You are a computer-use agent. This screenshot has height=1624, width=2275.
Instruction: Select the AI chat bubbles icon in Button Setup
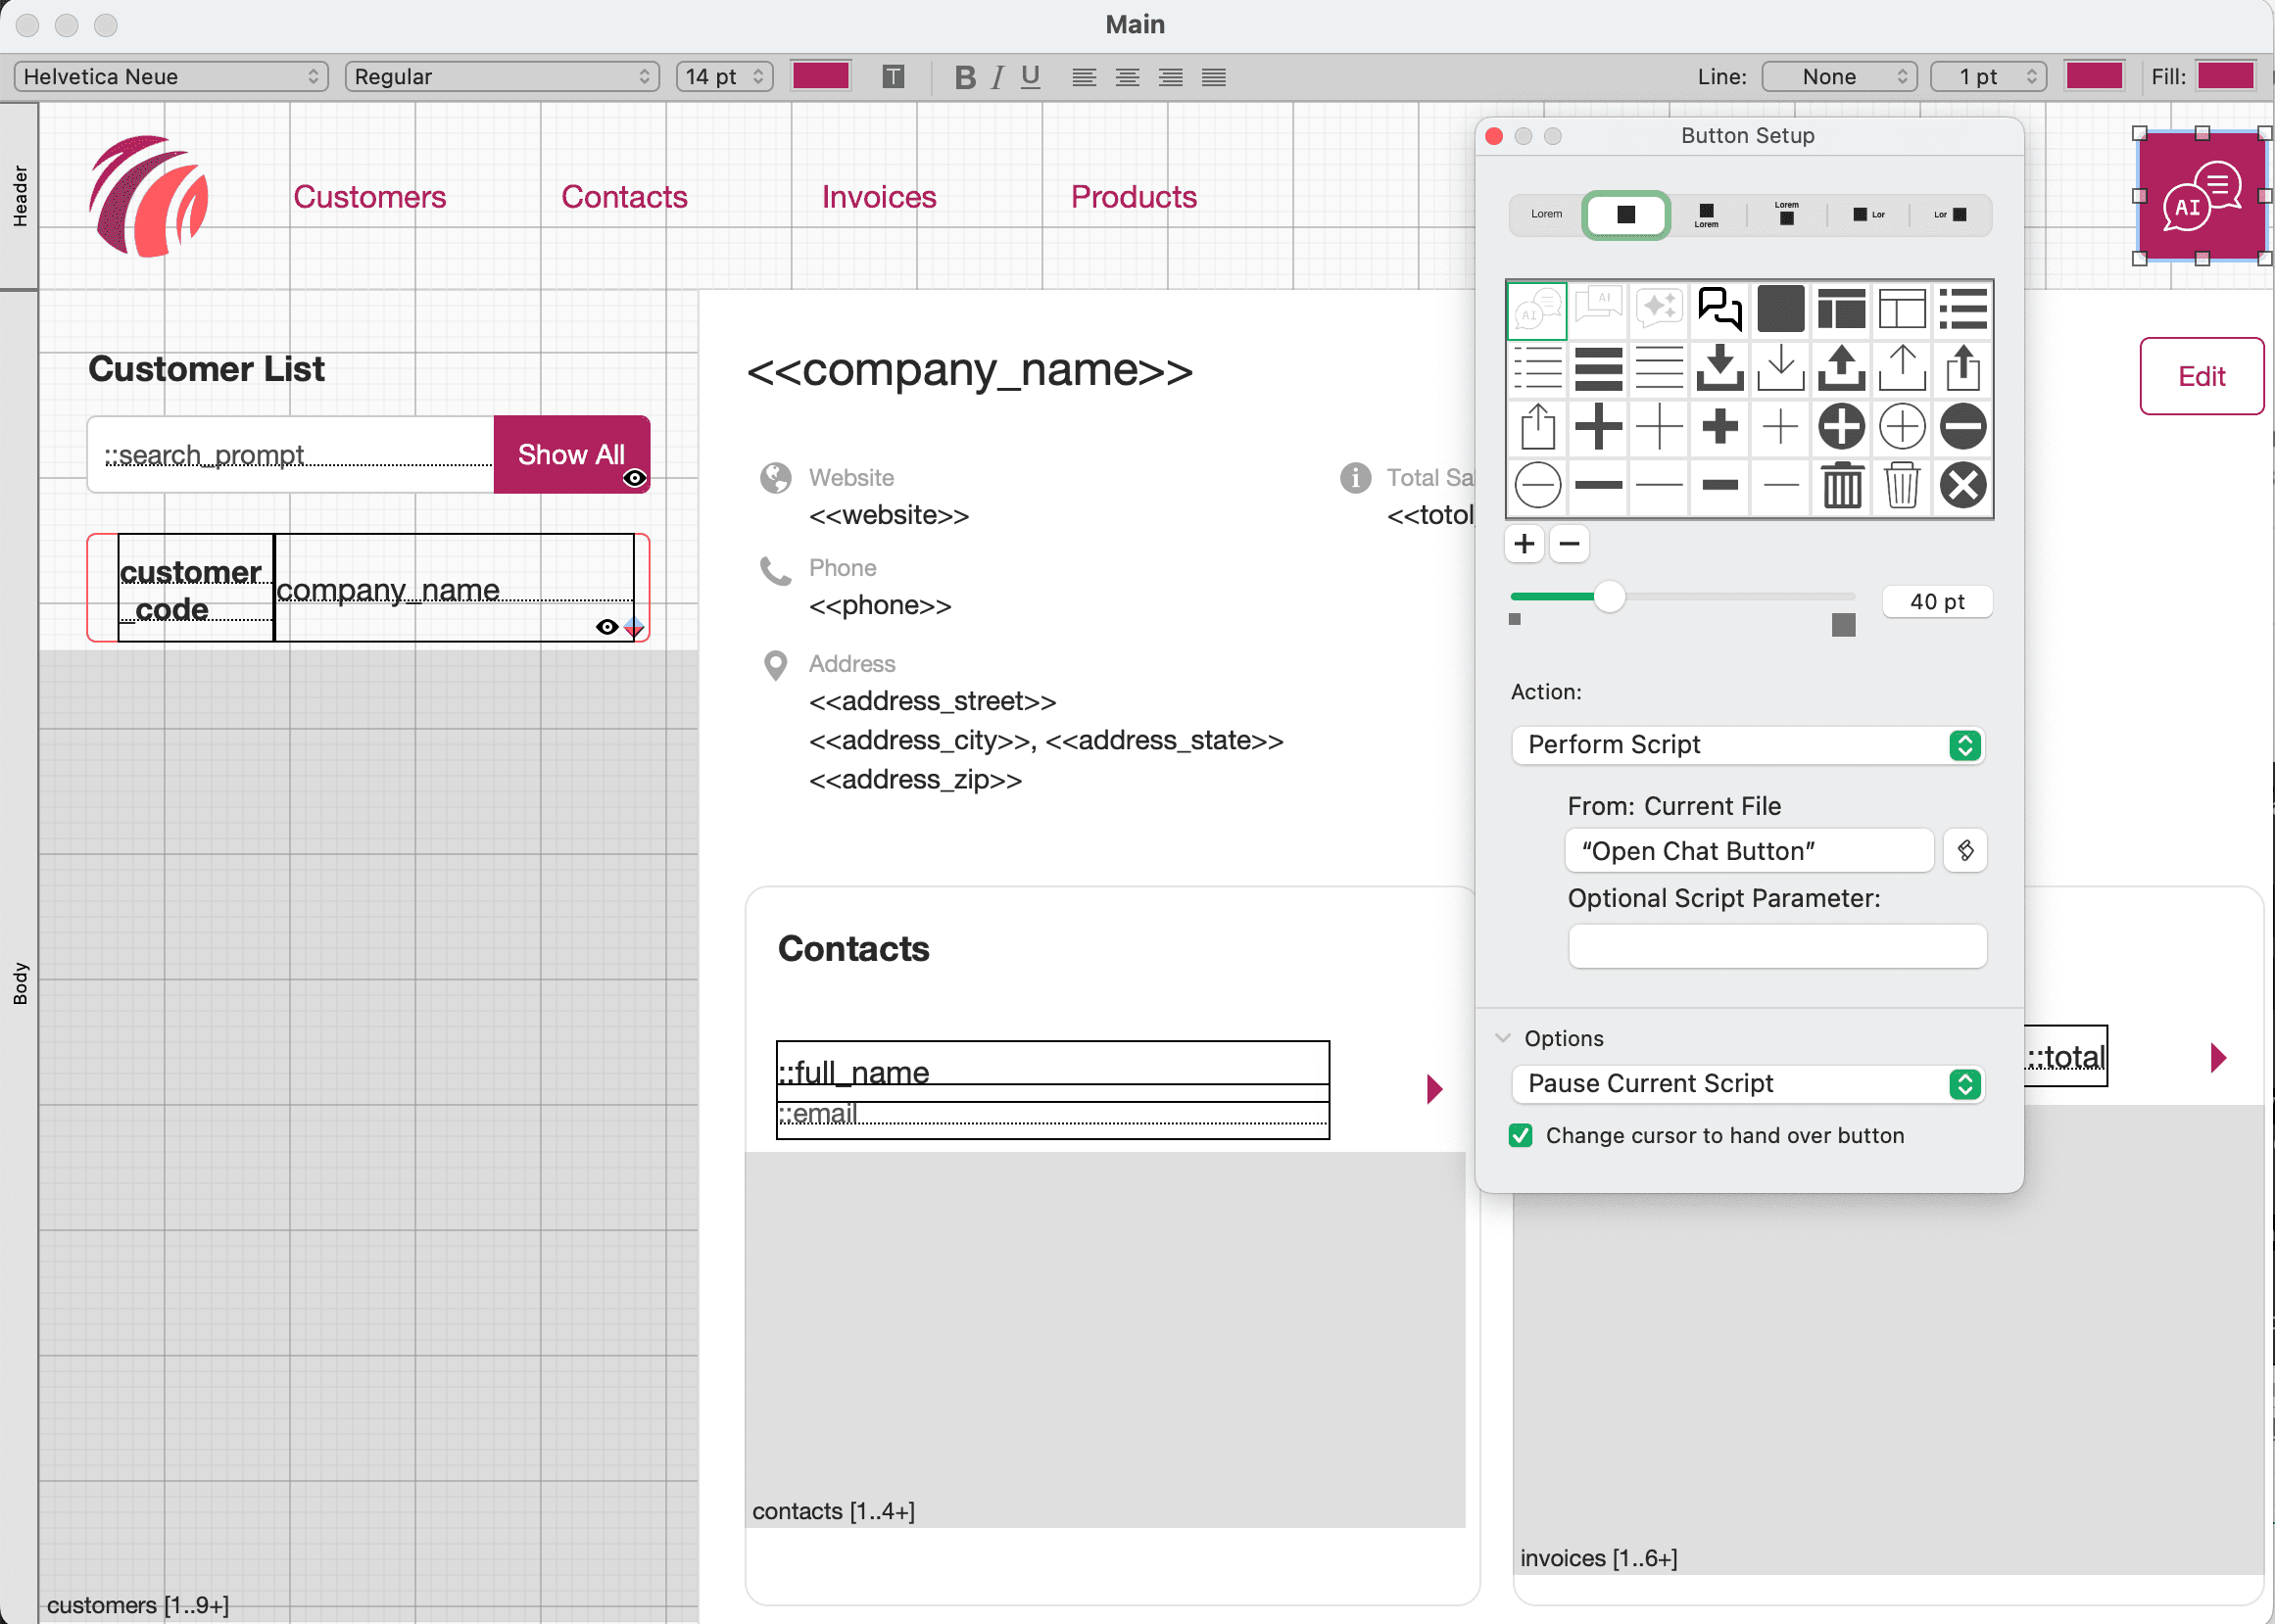point(1537,310)
